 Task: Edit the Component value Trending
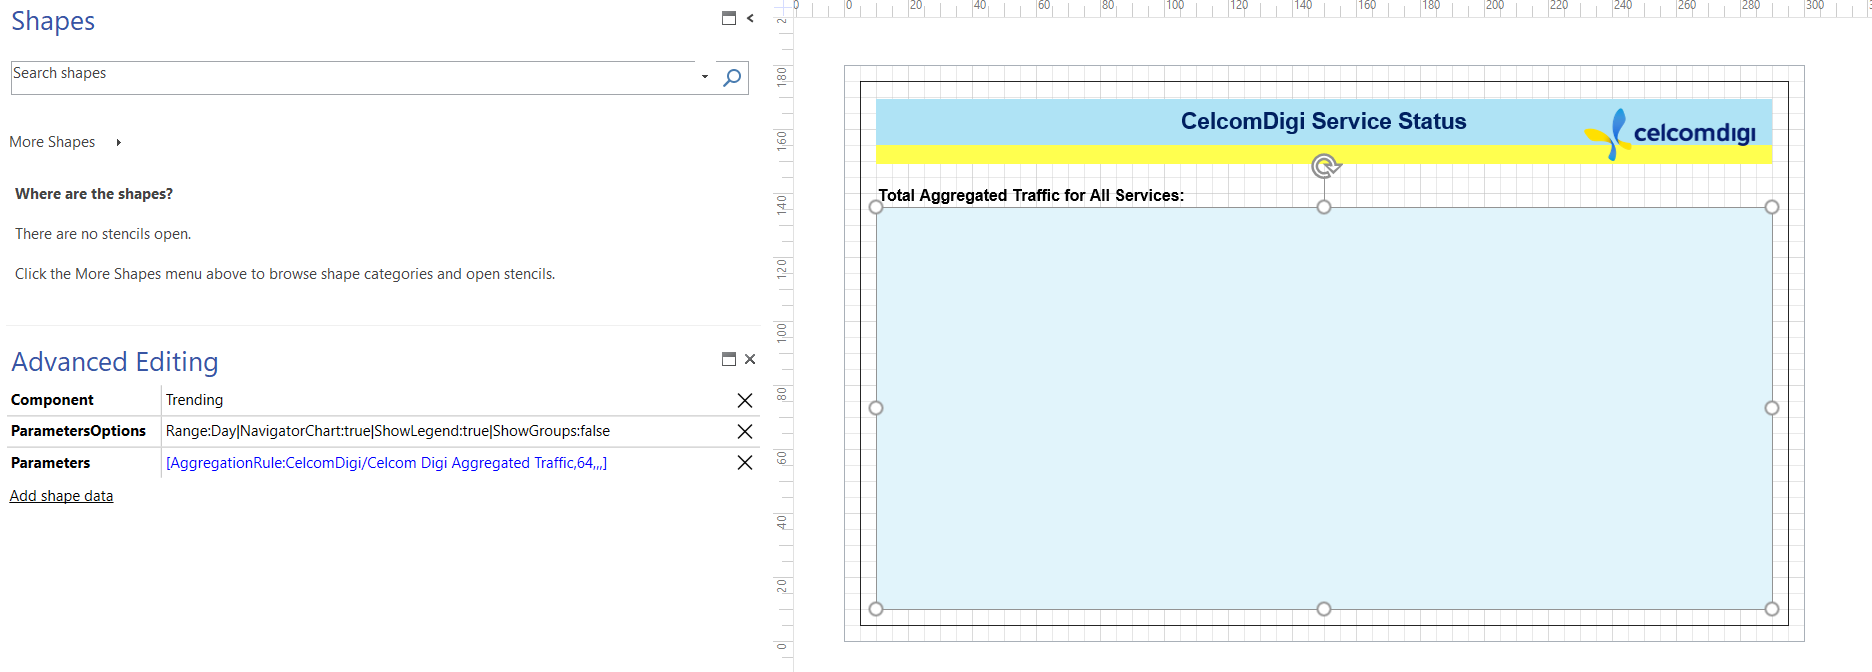click(194, 400)
